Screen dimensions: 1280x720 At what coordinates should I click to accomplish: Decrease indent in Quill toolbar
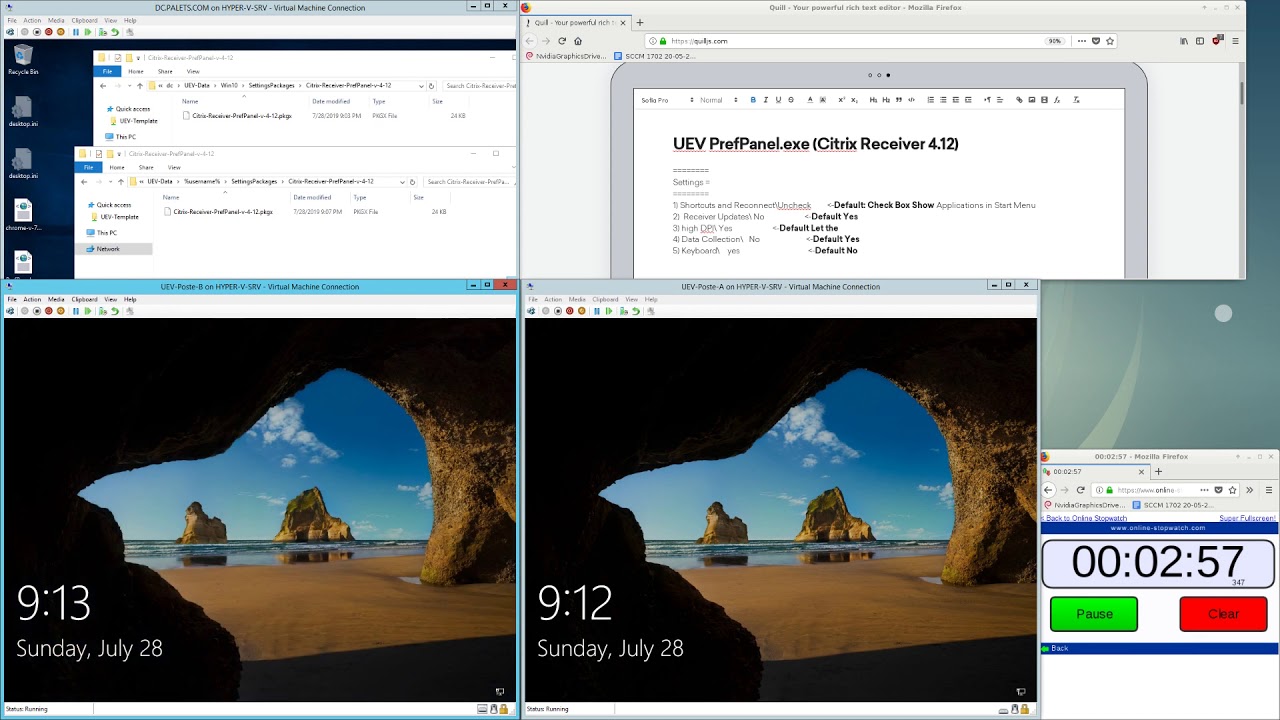[955, 100]
